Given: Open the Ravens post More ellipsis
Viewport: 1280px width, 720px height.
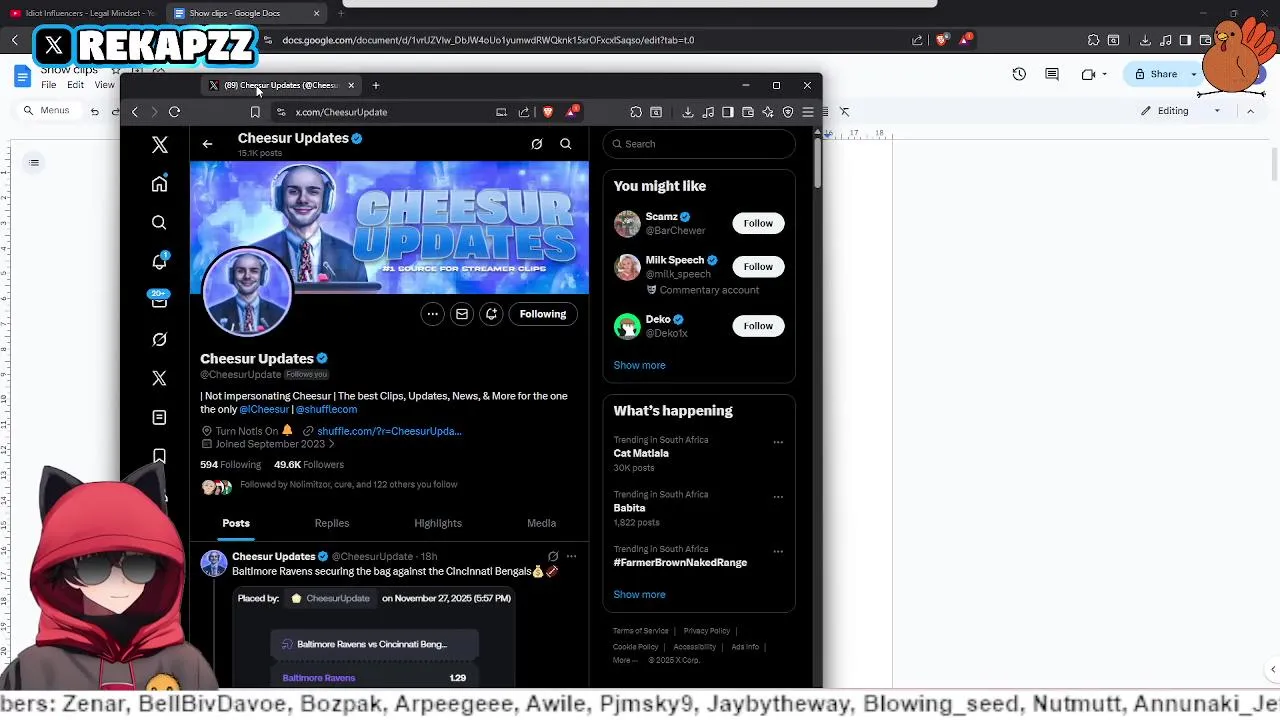Looking at the screenshot, I should pyautogui.click(x=571, y=556).
